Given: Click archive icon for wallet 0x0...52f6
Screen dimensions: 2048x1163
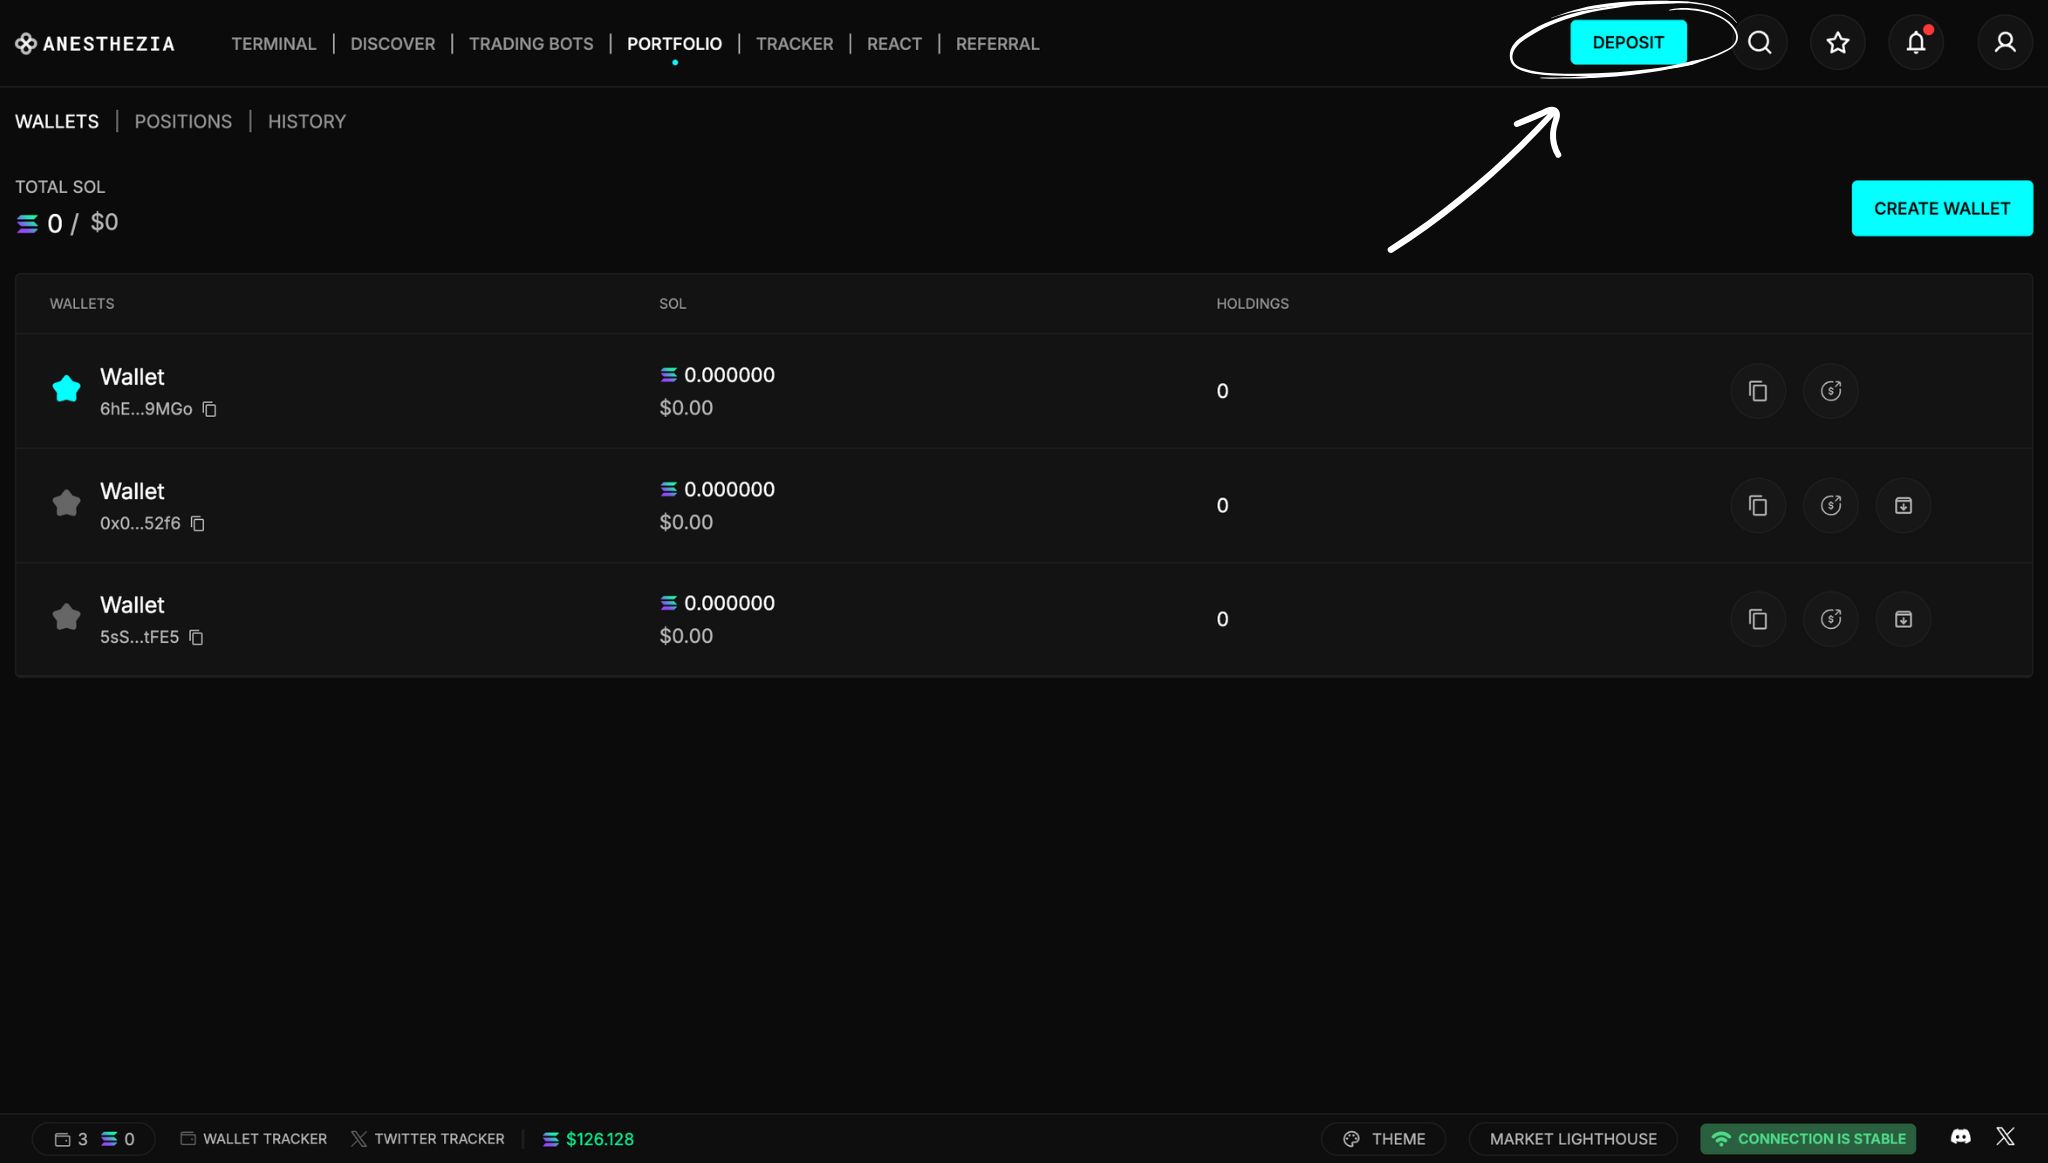Looking at the screenshot, I should click(1902, 506).
